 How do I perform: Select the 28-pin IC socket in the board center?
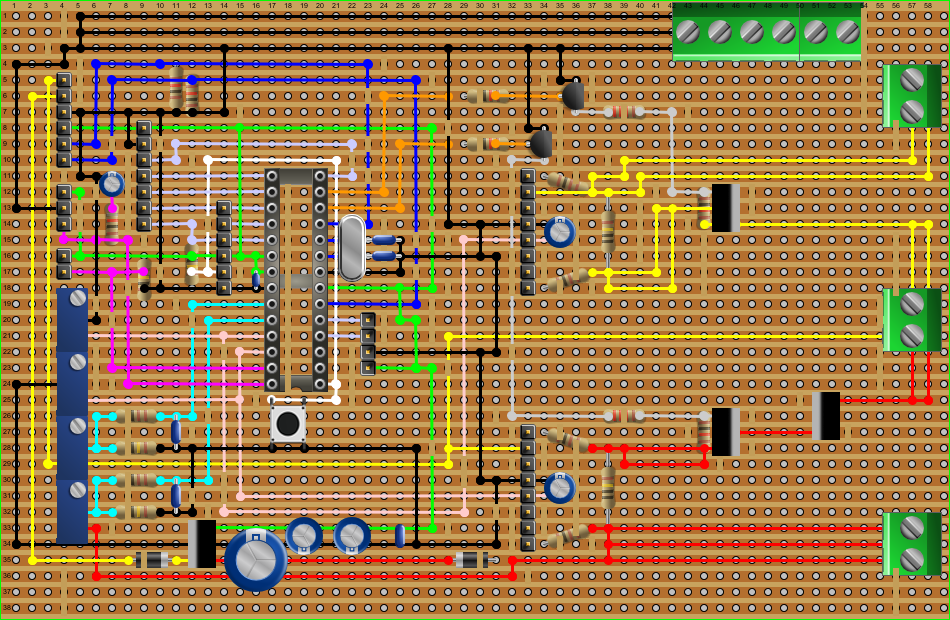[x=296, y=280]
